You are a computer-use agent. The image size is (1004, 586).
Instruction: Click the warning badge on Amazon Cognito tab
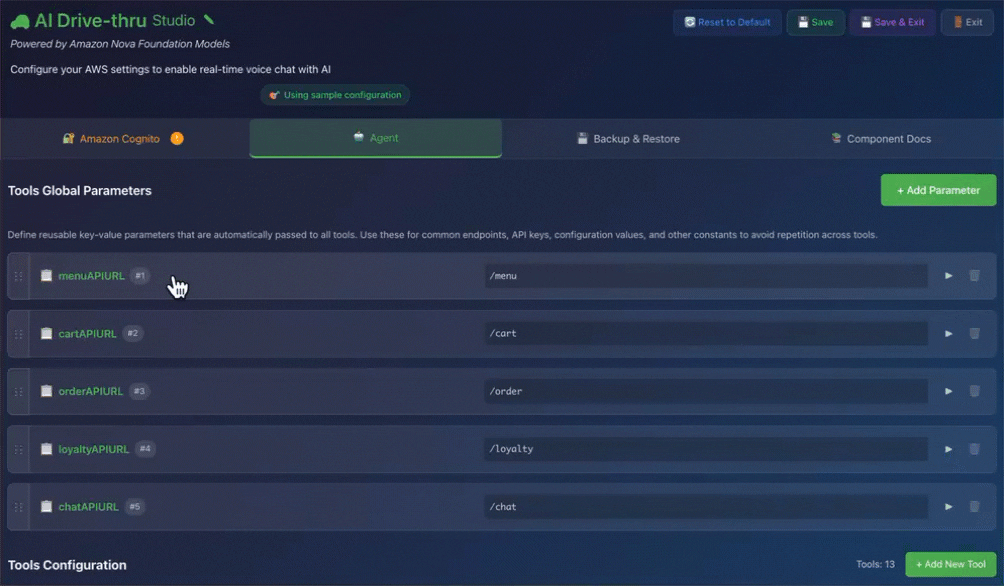pos(177,138)
